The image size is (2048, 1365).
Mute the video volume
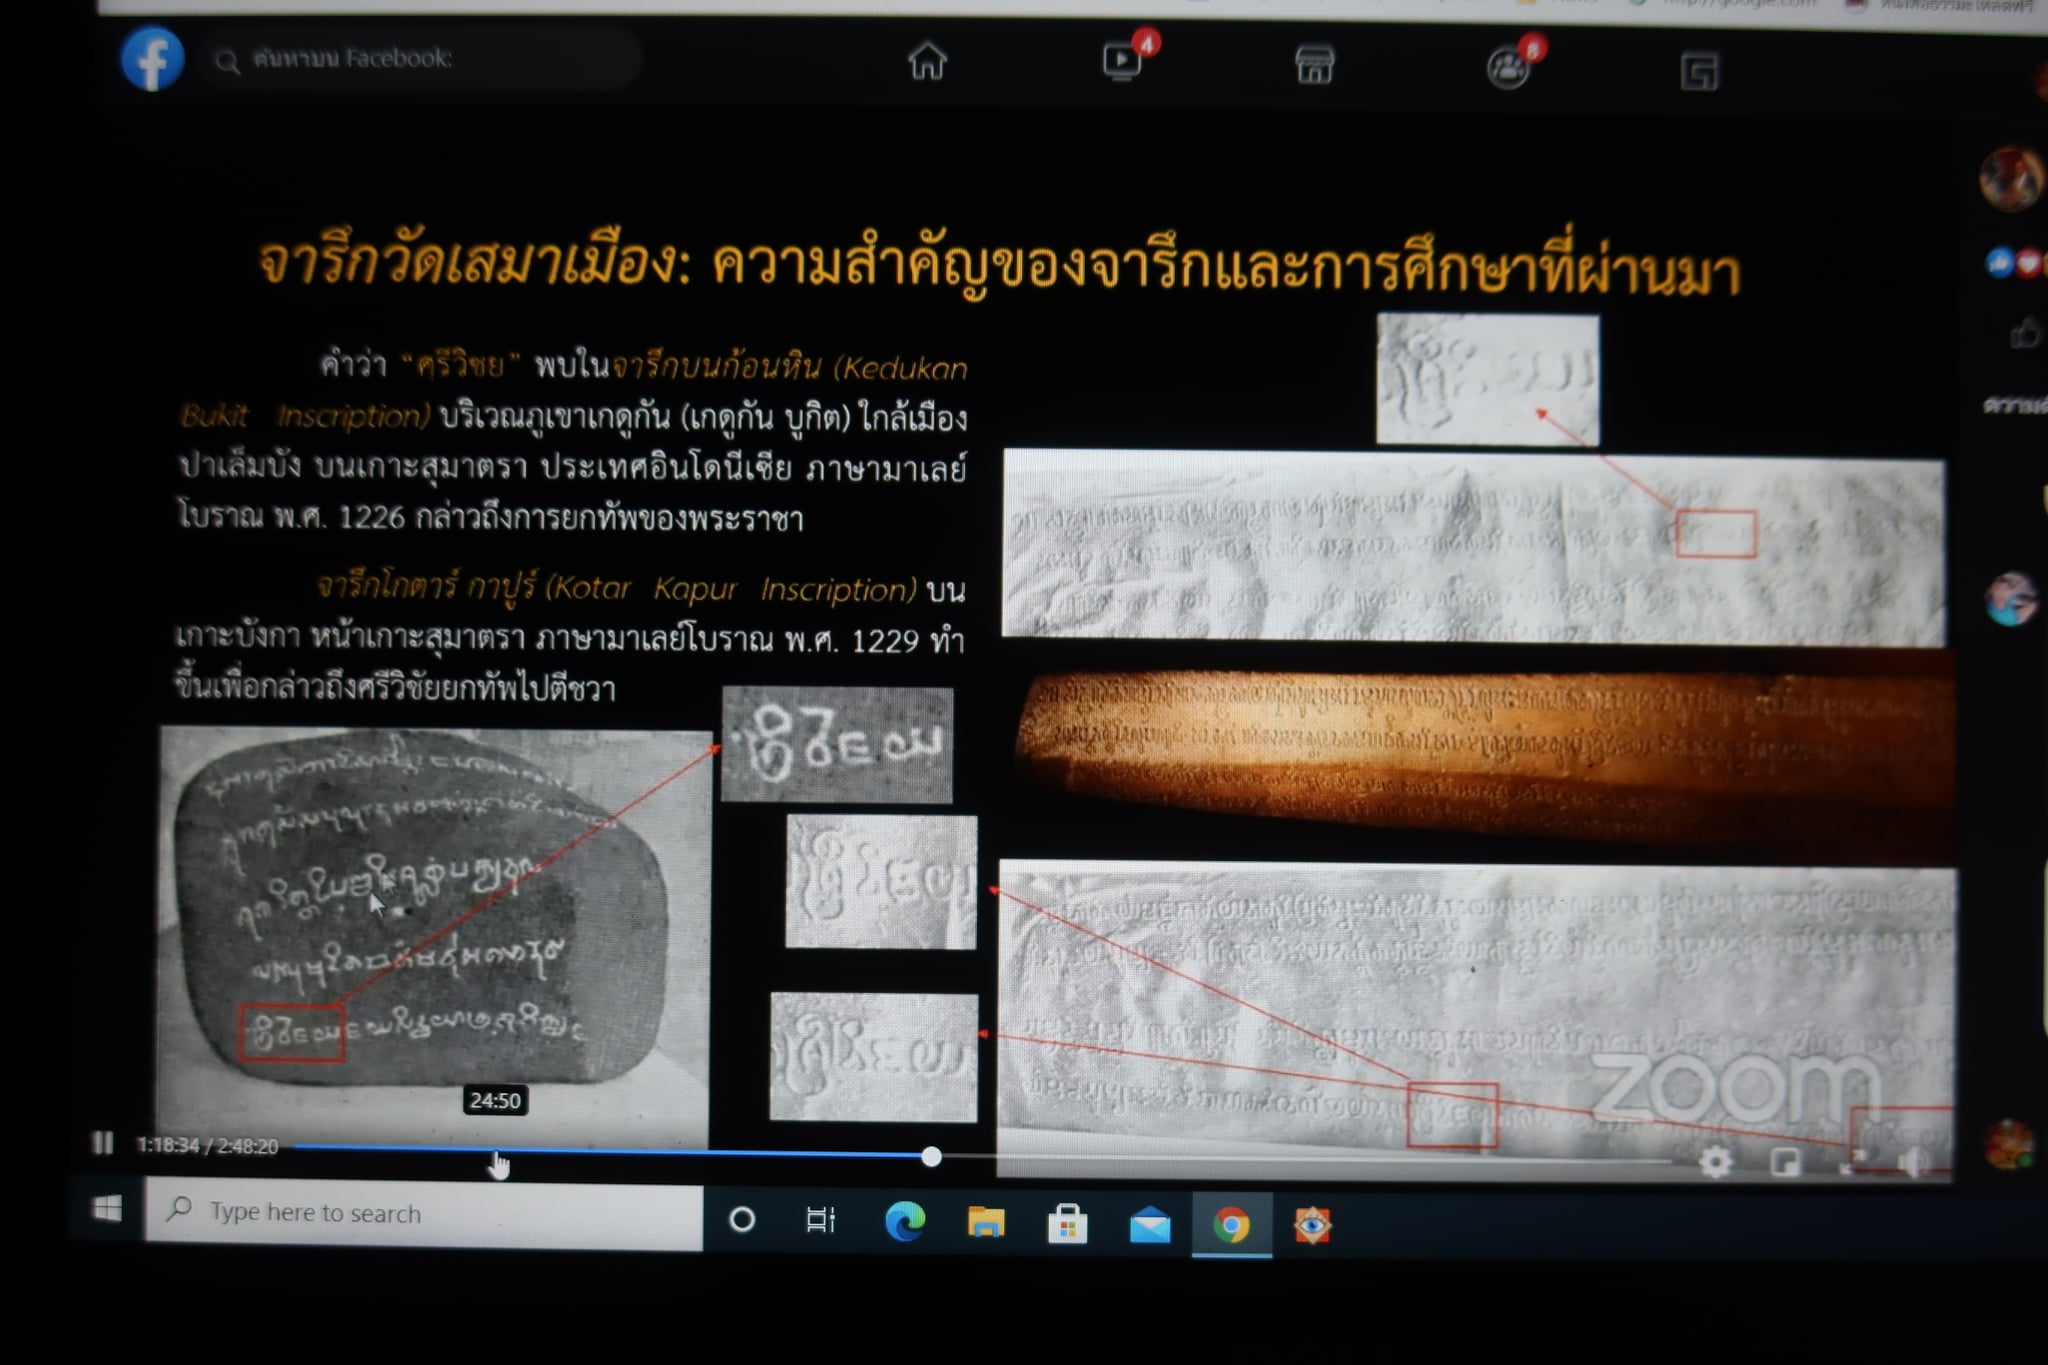pos(1915,1162)
